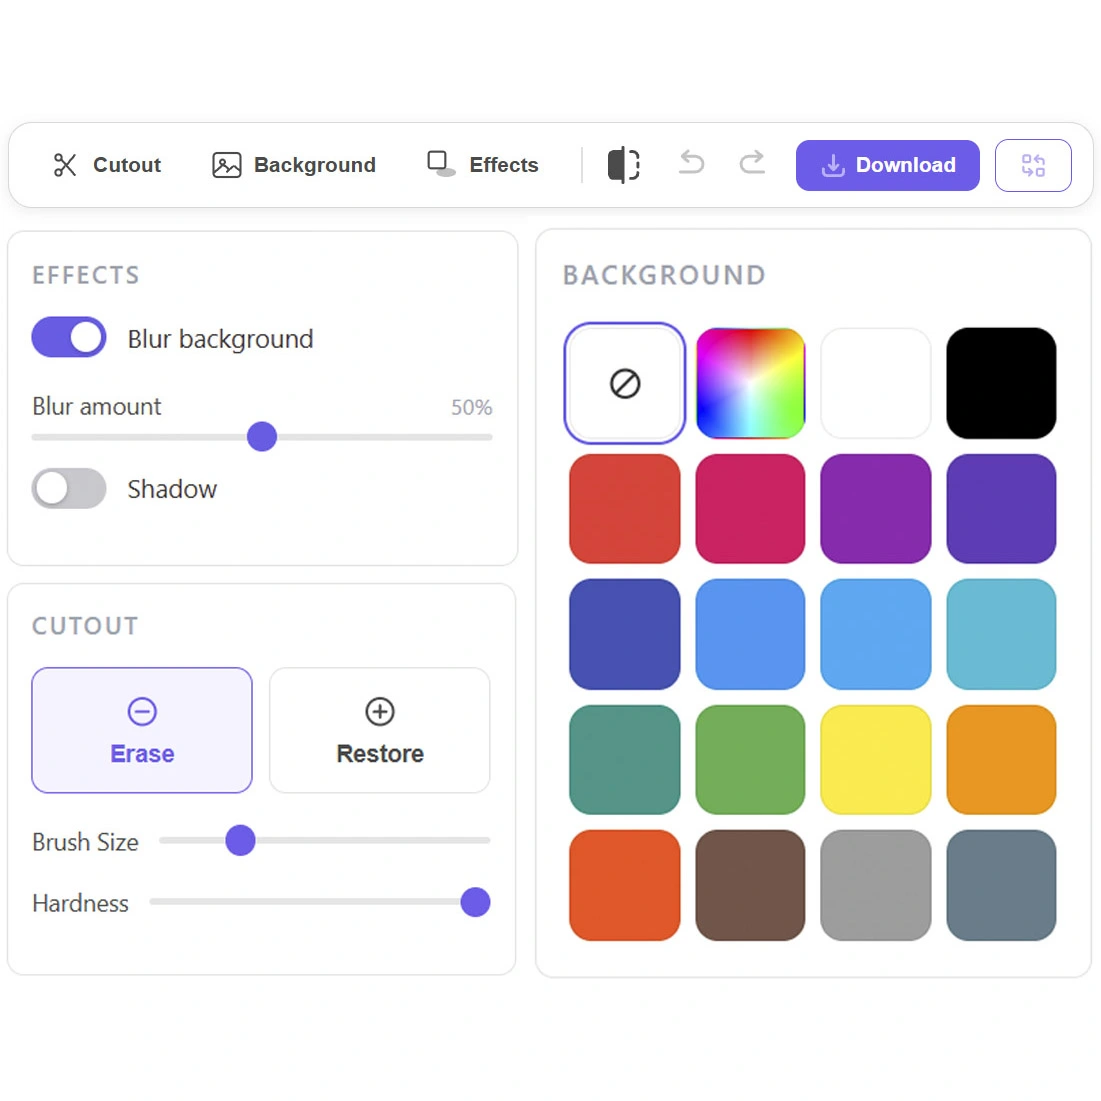The height and width of the screenshot is (1101, 1101).
Task: Click the undo arrow icon
Action: coord(692,162)
